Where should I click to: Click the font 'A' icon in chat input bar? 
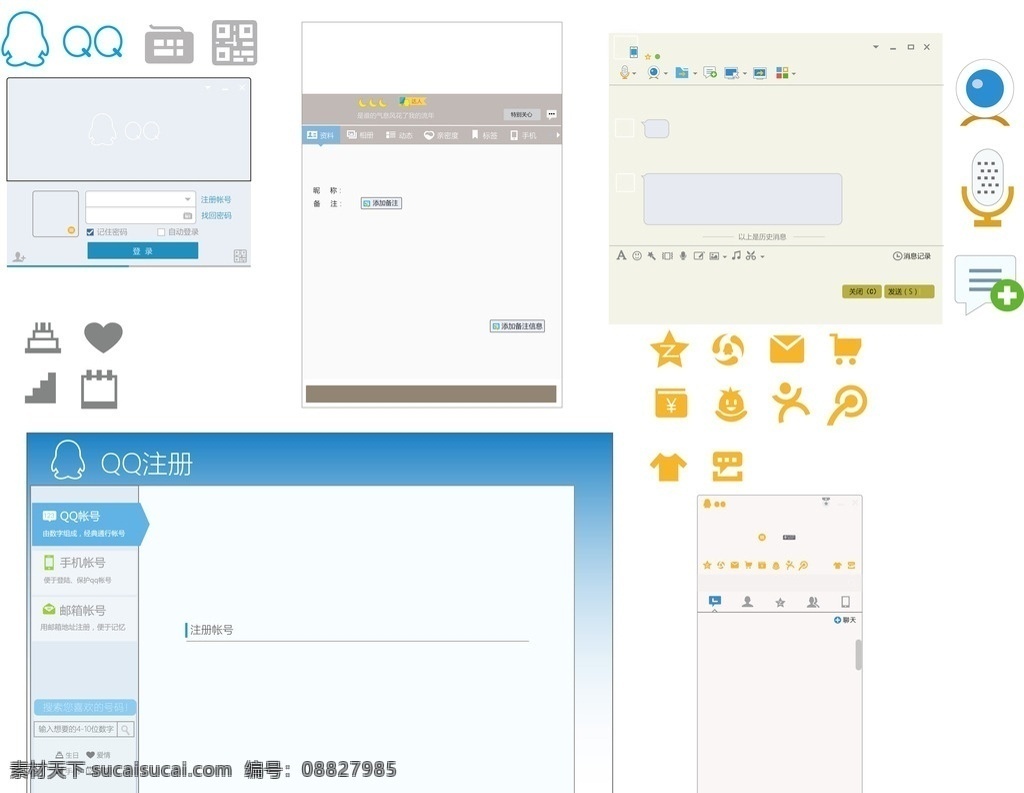[621, 255]
